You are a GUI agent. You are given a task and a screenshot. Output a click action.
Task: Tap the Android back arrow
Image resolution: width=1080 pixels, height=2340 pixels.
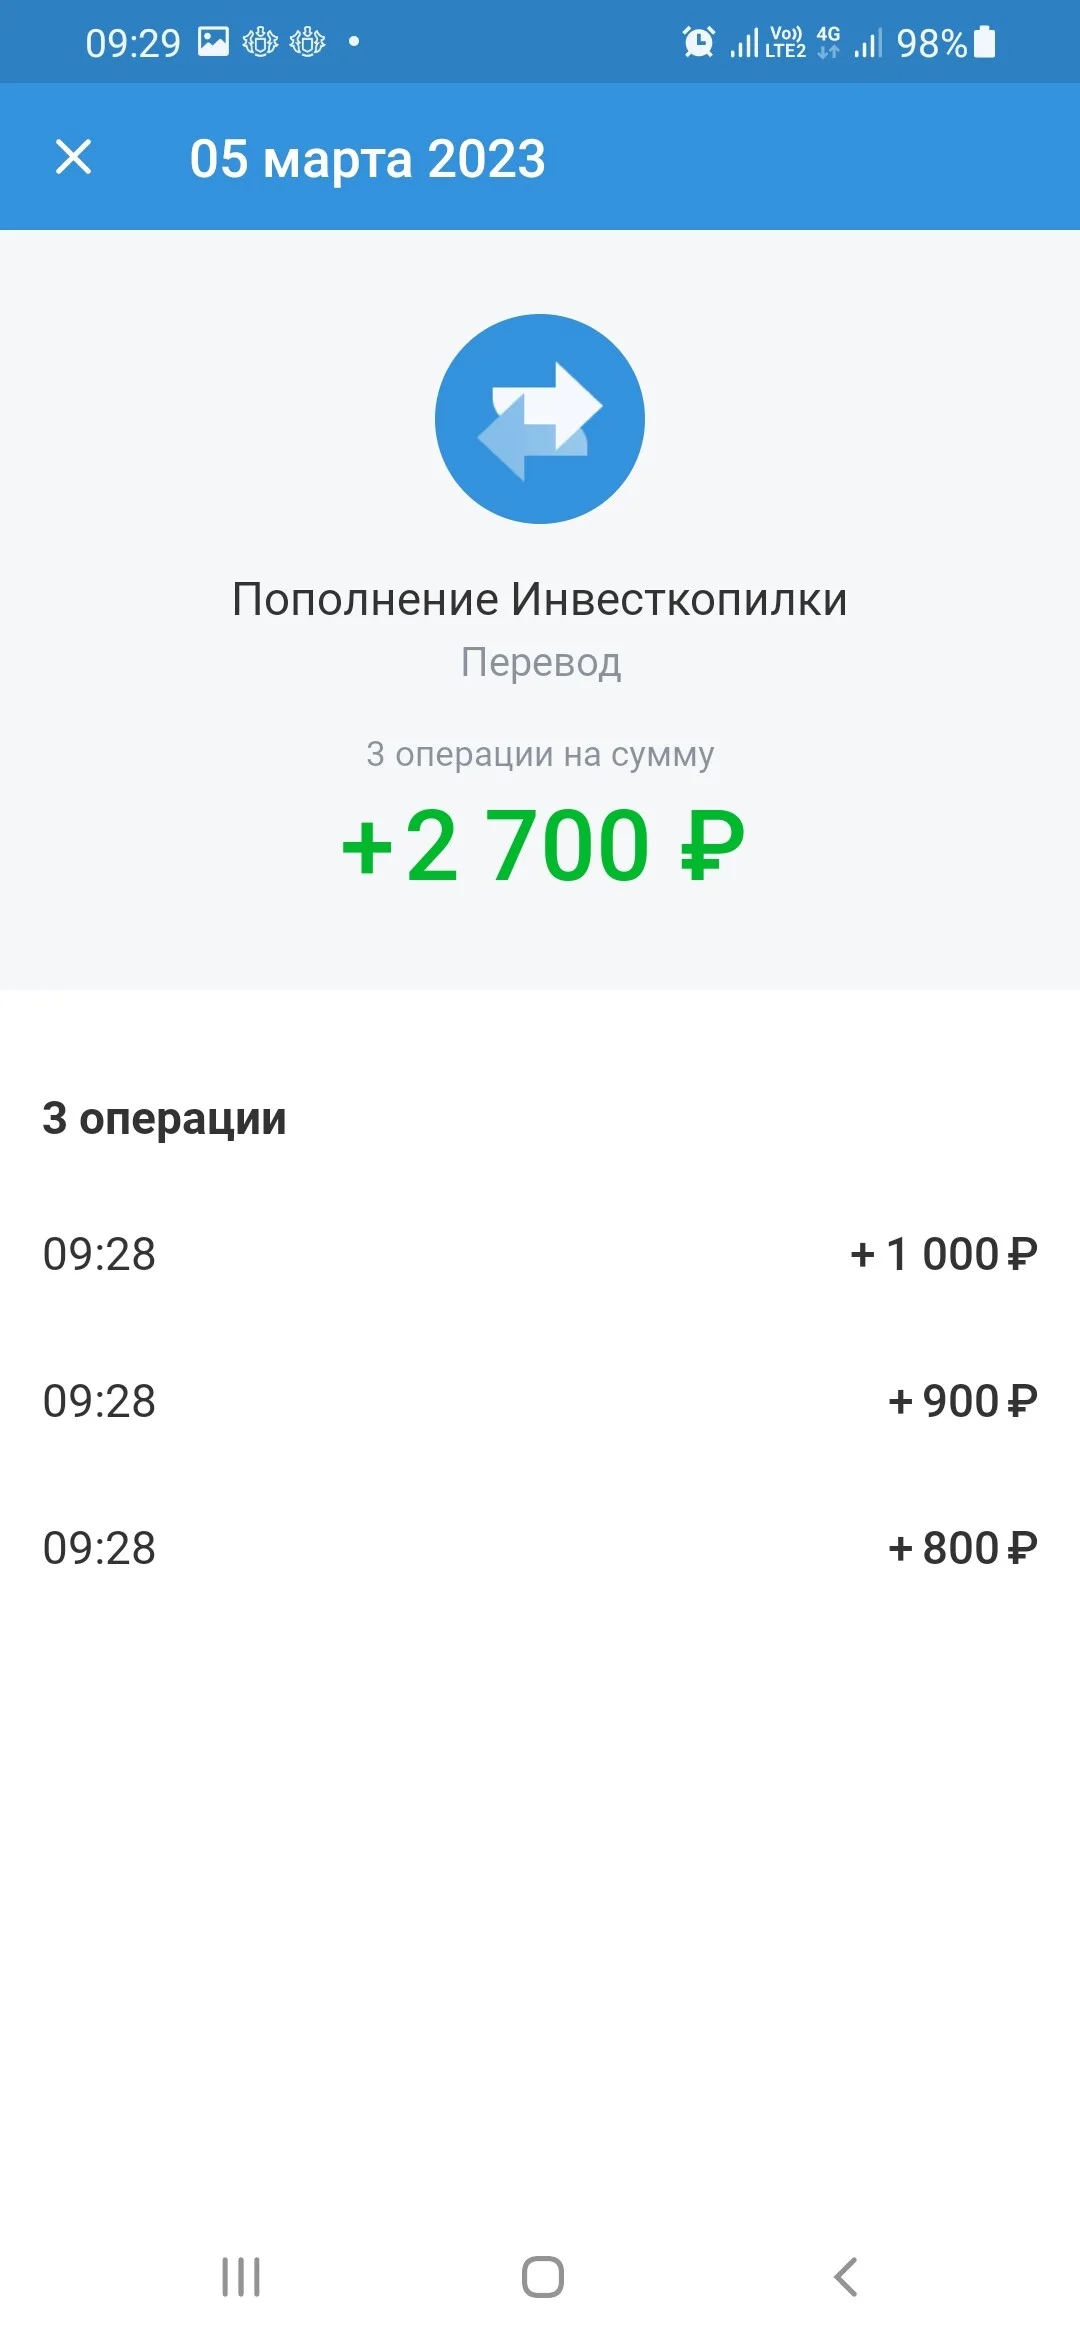(x=845, y=2277)
